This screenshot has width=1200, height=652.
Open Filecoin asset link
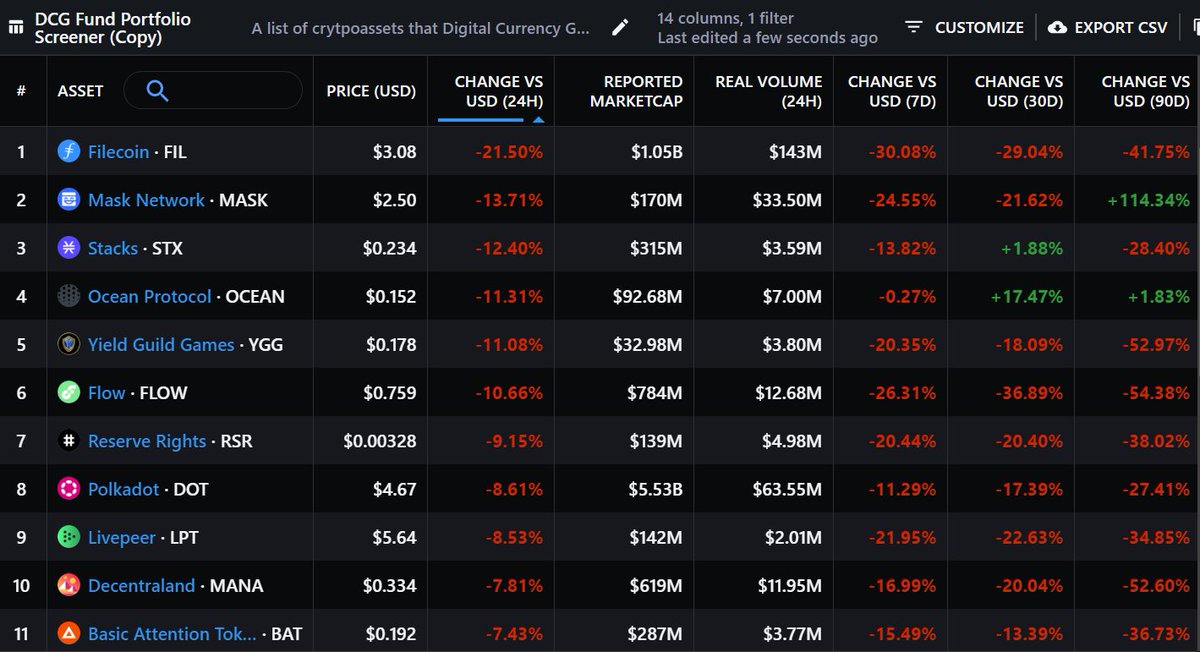(x=118, y=152)
